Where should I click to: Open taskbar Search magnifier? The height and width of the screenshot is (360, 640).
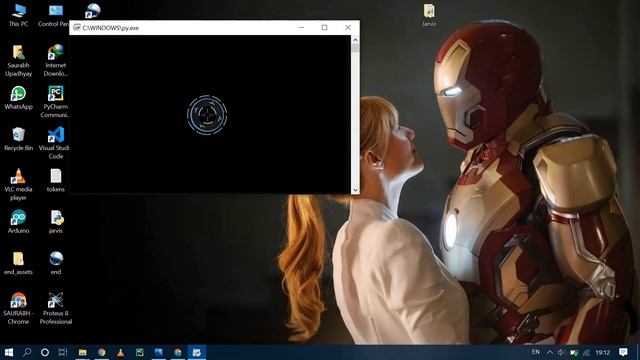coord(27,352)
